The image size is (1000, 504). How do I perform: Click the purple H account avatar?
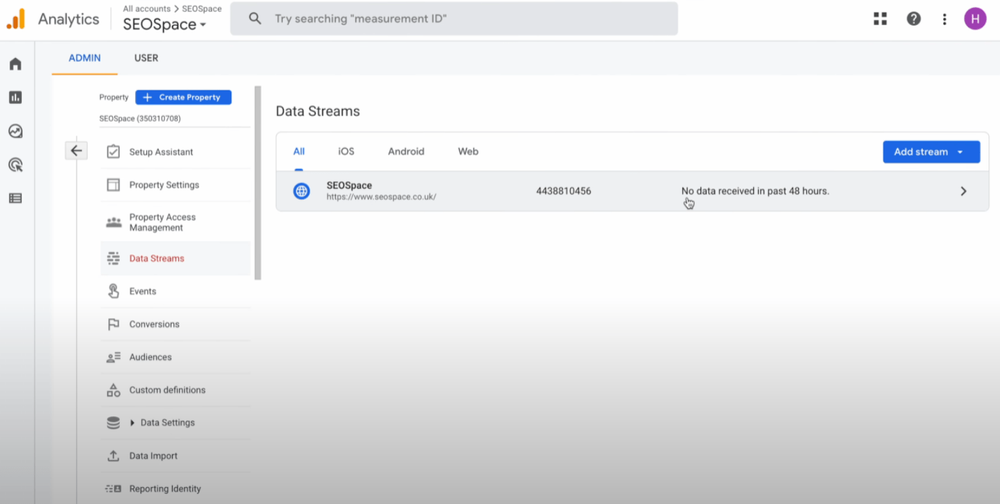[x=975, y=19]
